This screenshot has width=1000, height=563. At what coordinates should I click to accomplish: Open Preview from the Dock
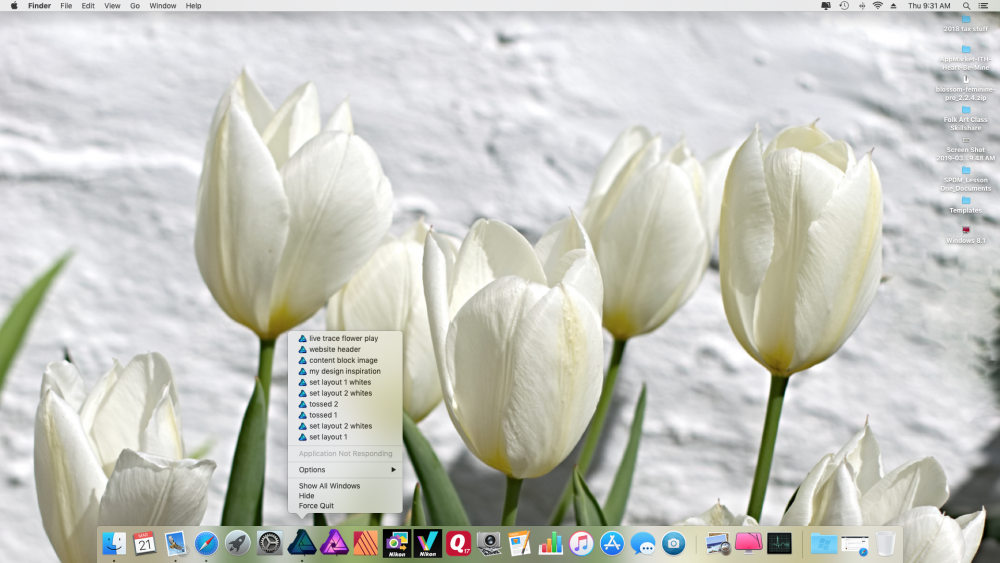(718, 544)
